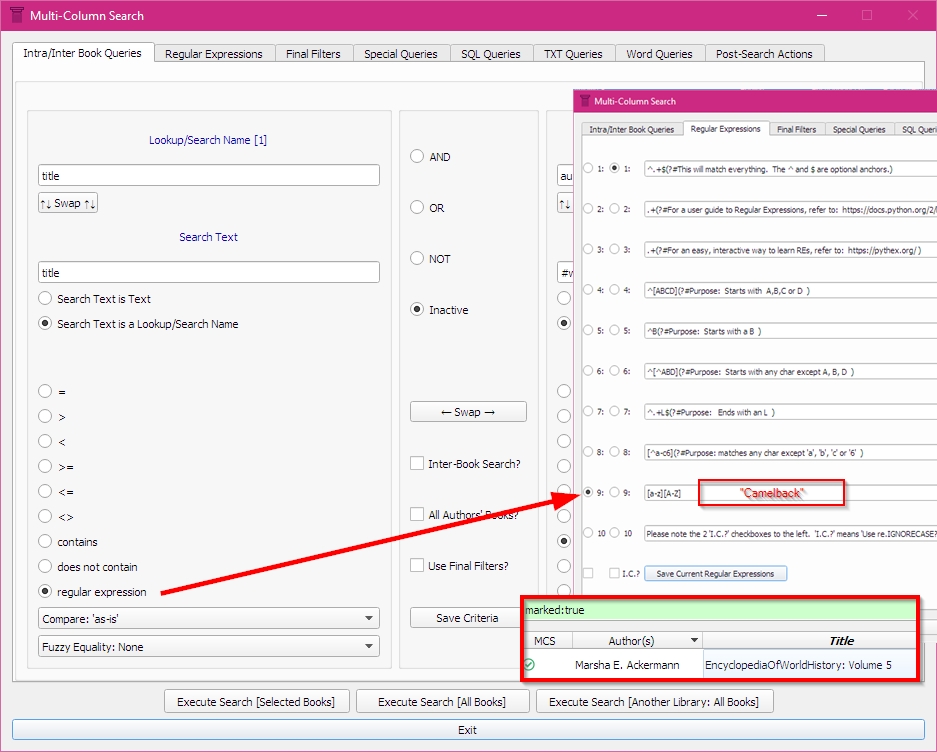Select the less than (<) radio button
This screenshot has height=752, width=937.
point(45,442)
